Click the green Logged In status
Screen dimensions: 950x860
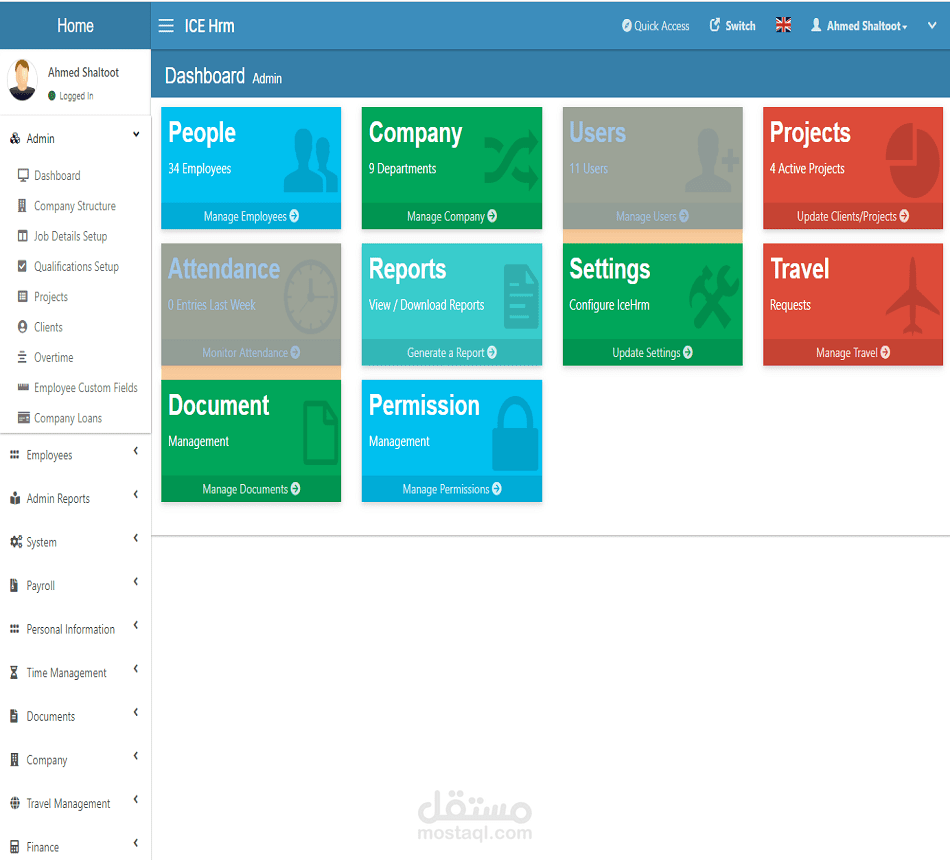(71, 96)
